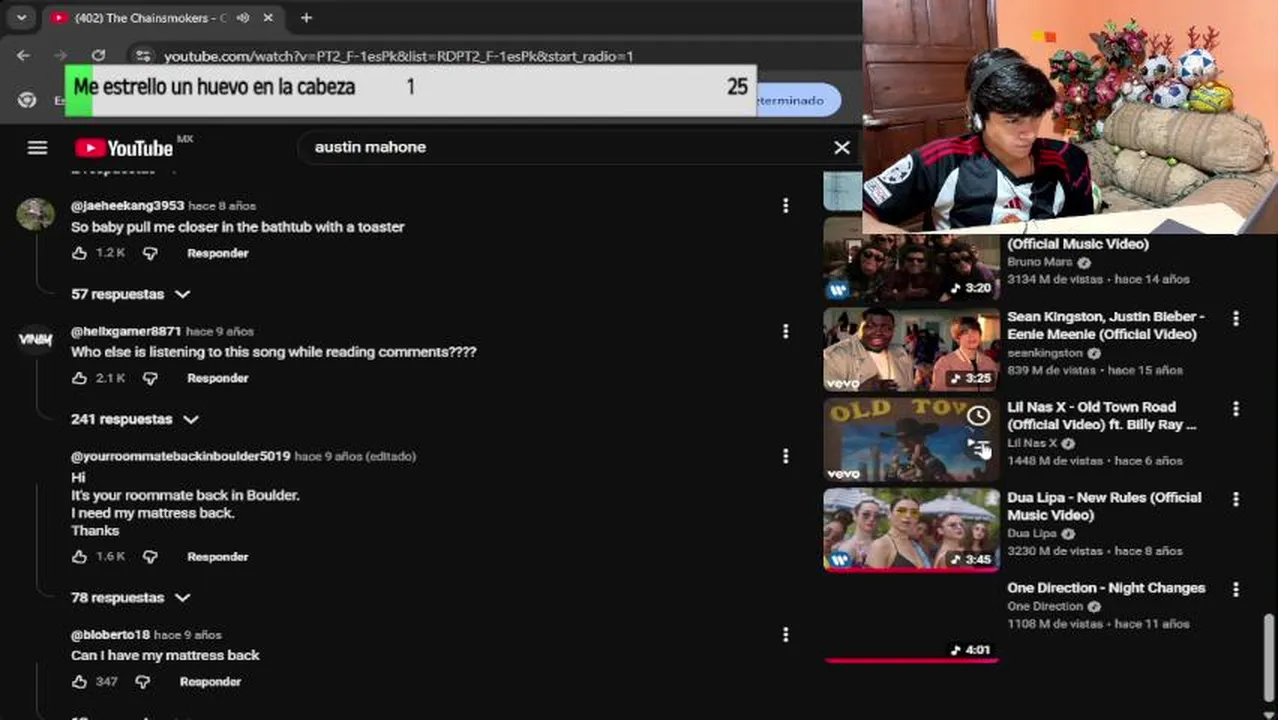Open the @yourroommatebackinboulder5019 username link
The image size is (1278, 720).
point(180,456)
